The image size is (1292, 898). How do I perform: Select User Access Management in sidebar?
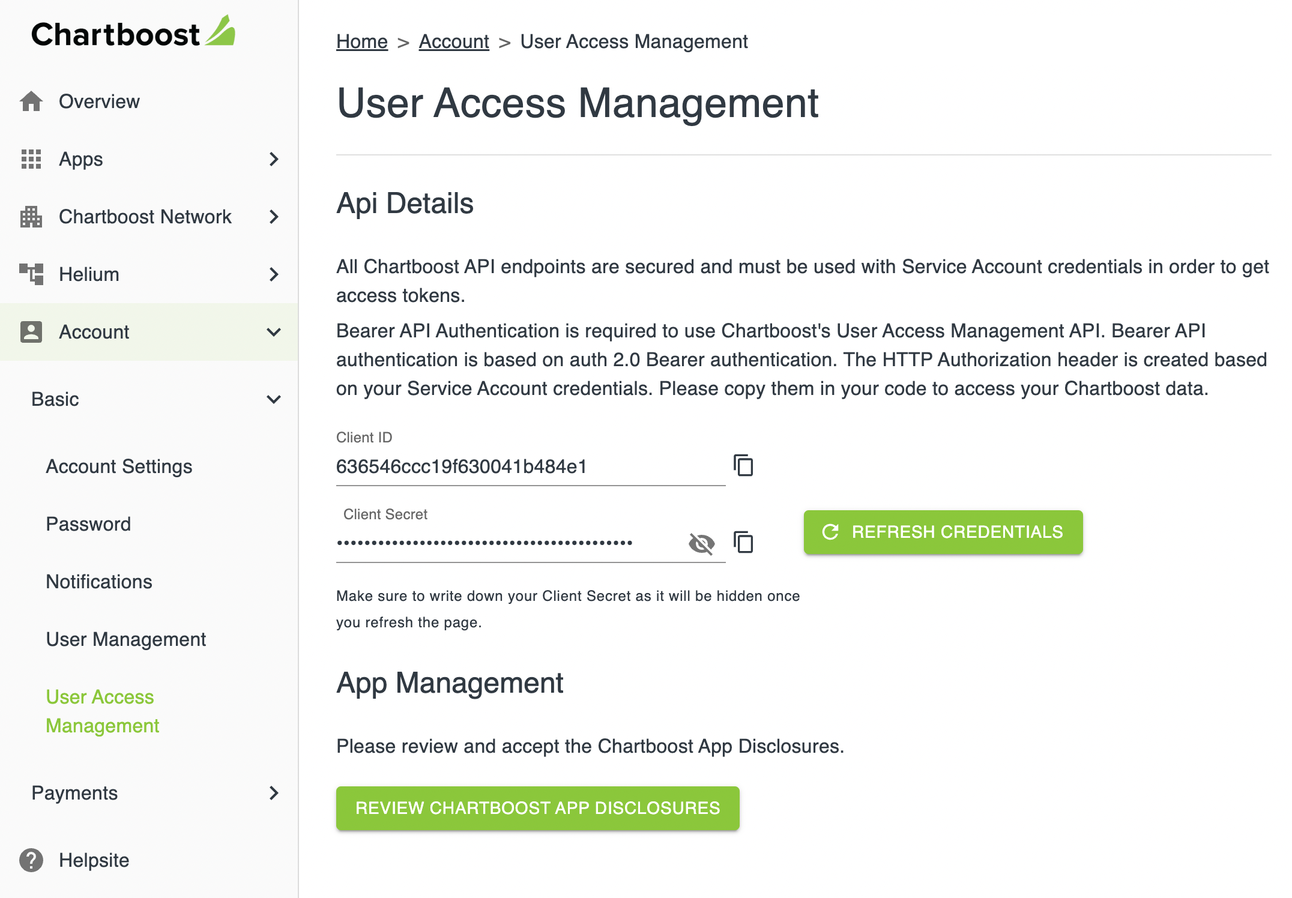point(103,711)
